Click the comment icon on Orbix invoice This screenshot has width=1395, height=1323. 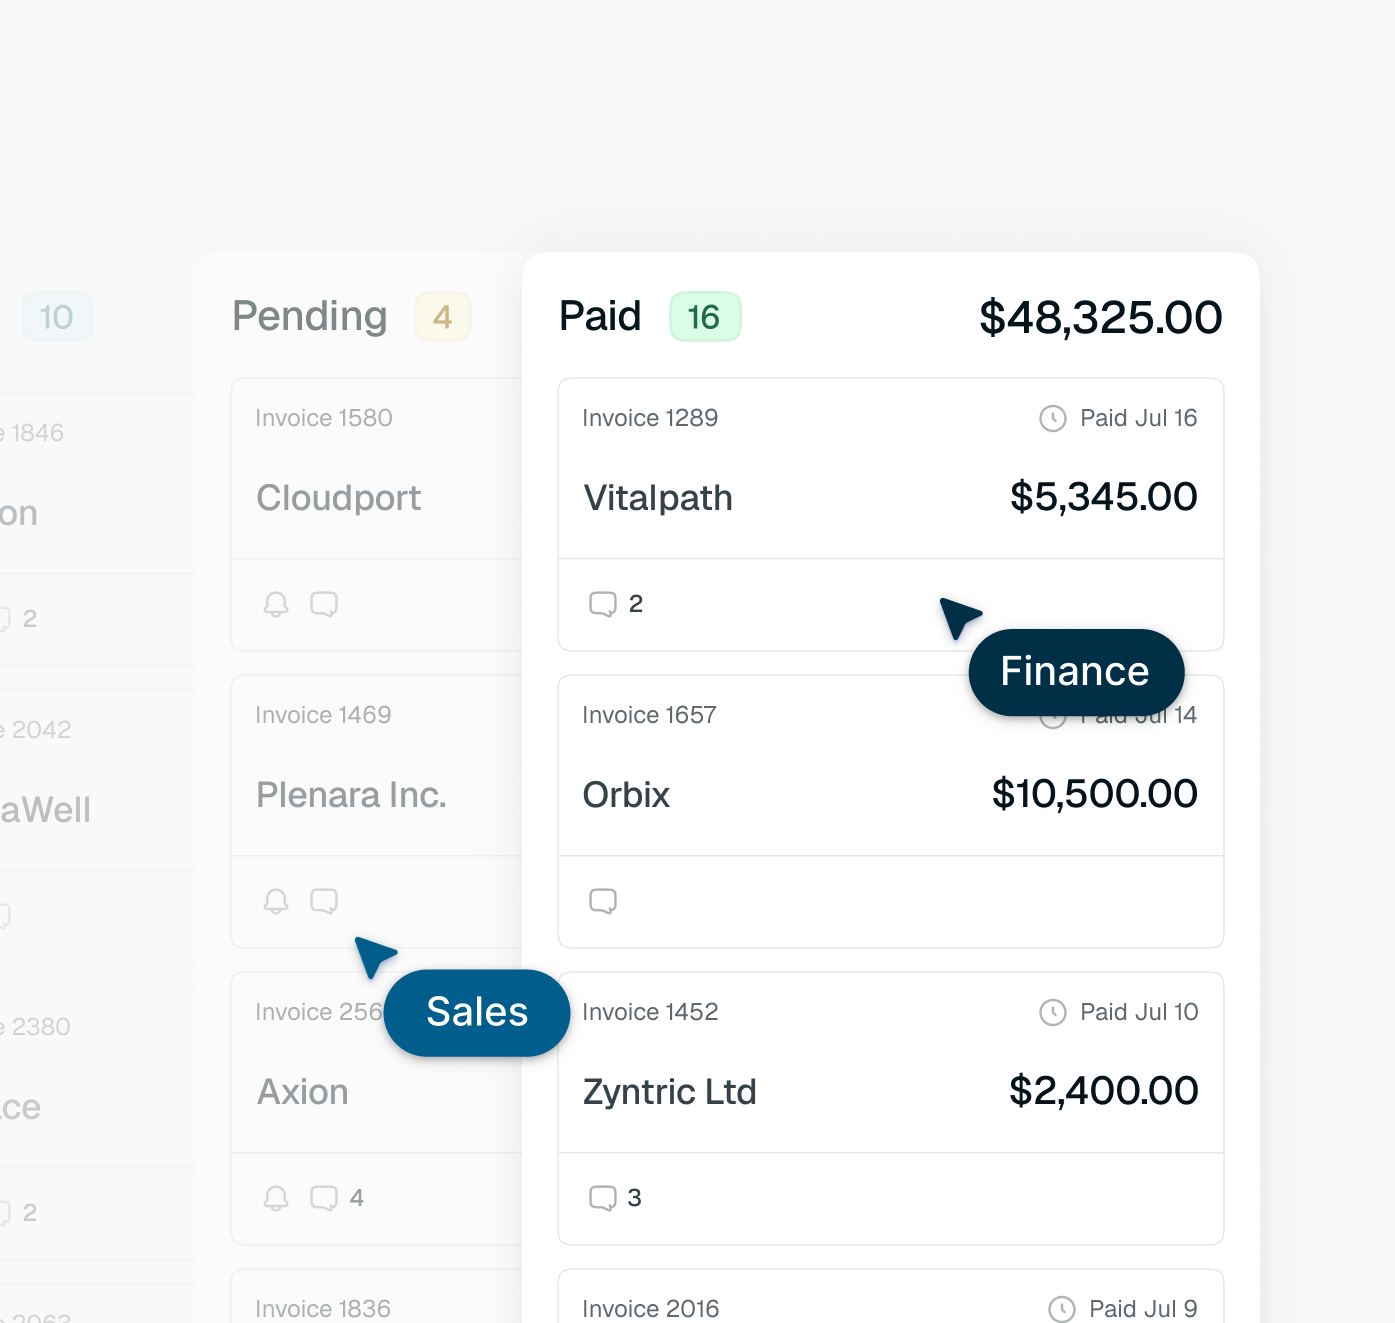[603, 901]
